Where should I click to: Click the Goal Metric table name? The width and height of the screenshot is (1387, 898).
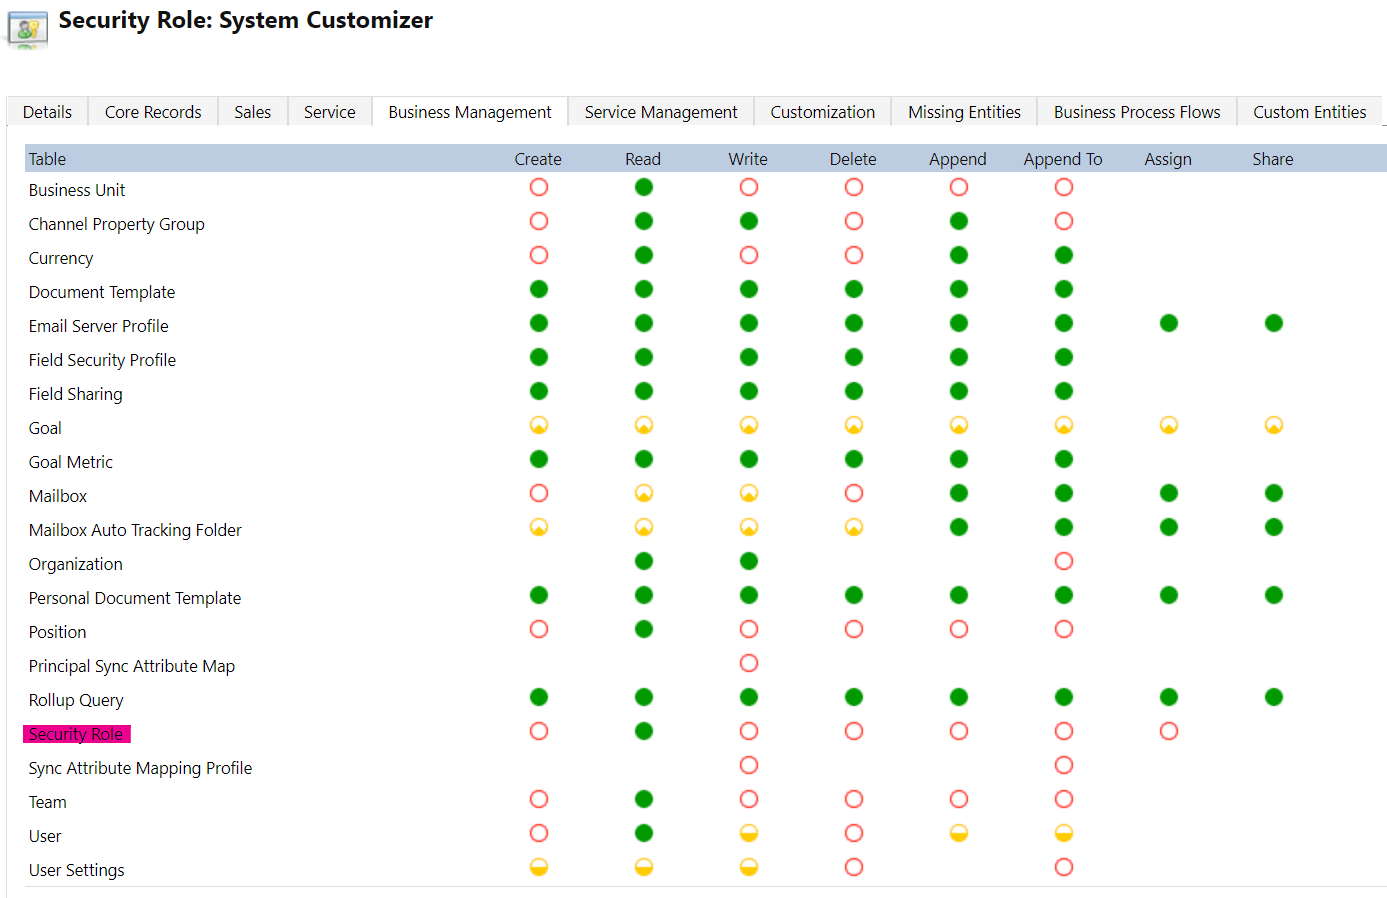click(x=70, y=461)
